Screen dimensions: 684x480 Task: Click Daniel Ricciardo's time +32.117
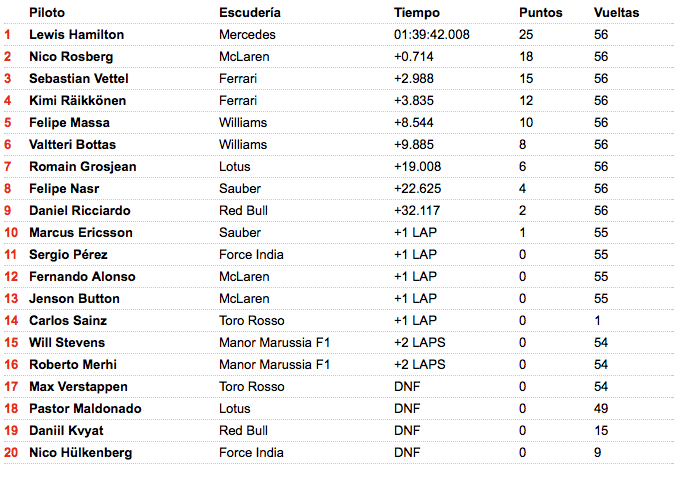pos(417,211)
